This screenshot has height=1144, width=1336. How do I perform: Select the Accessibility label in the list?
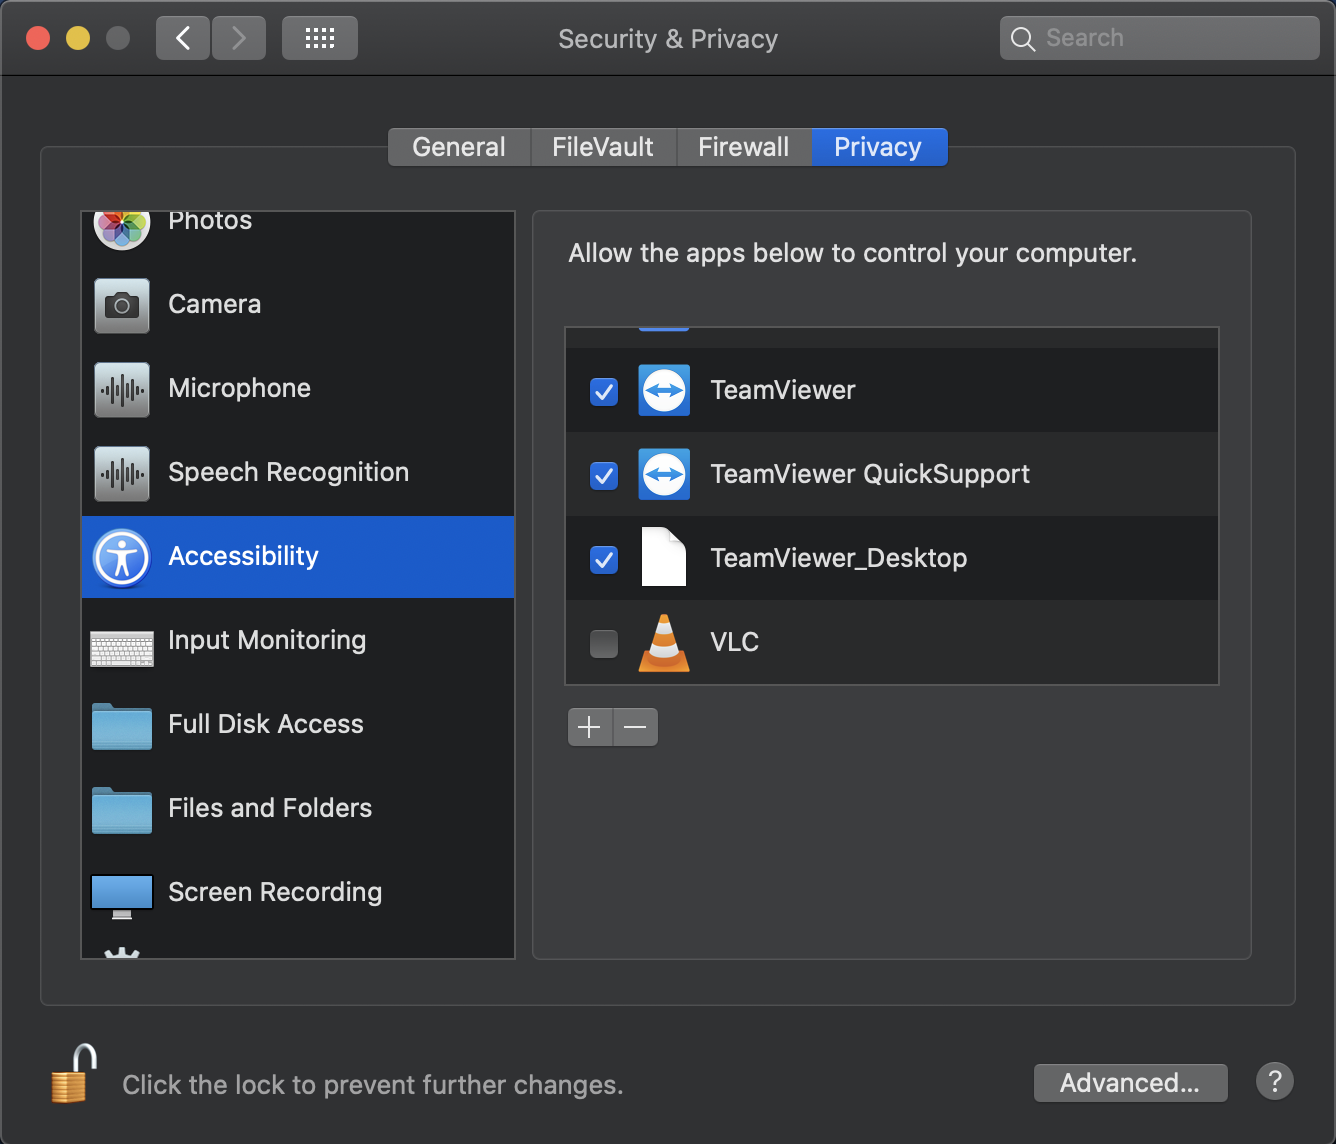[x=243, y=556]
